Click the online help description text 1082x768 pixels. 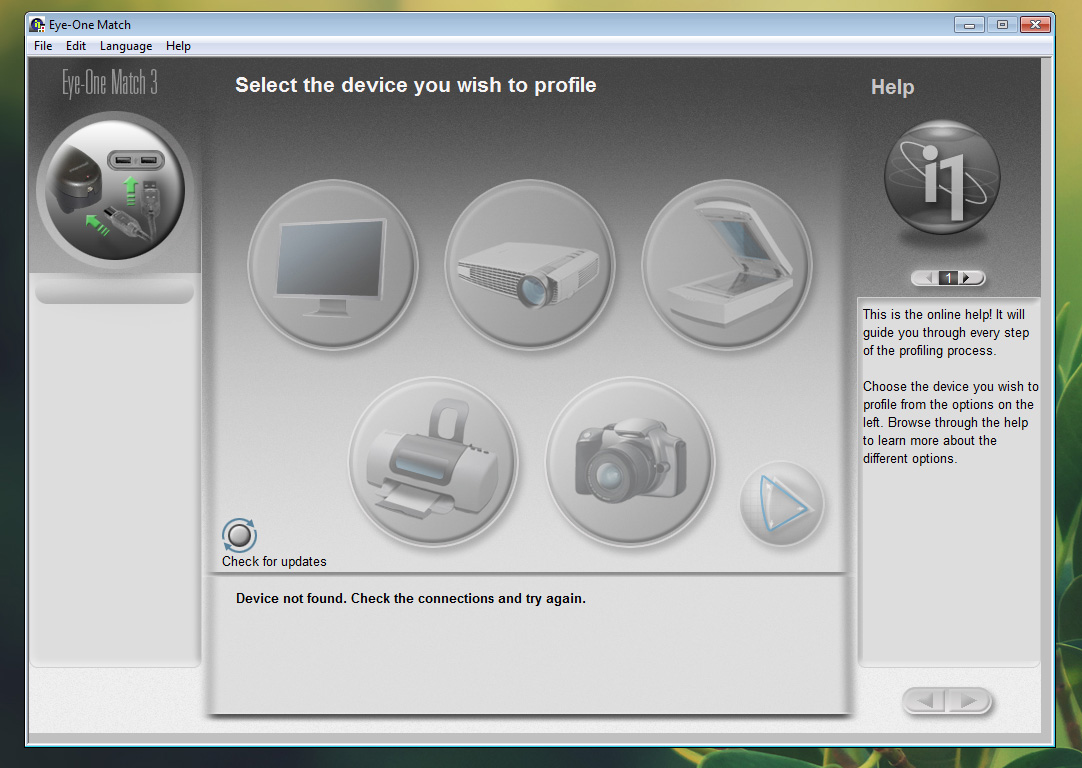pos(950,386)
